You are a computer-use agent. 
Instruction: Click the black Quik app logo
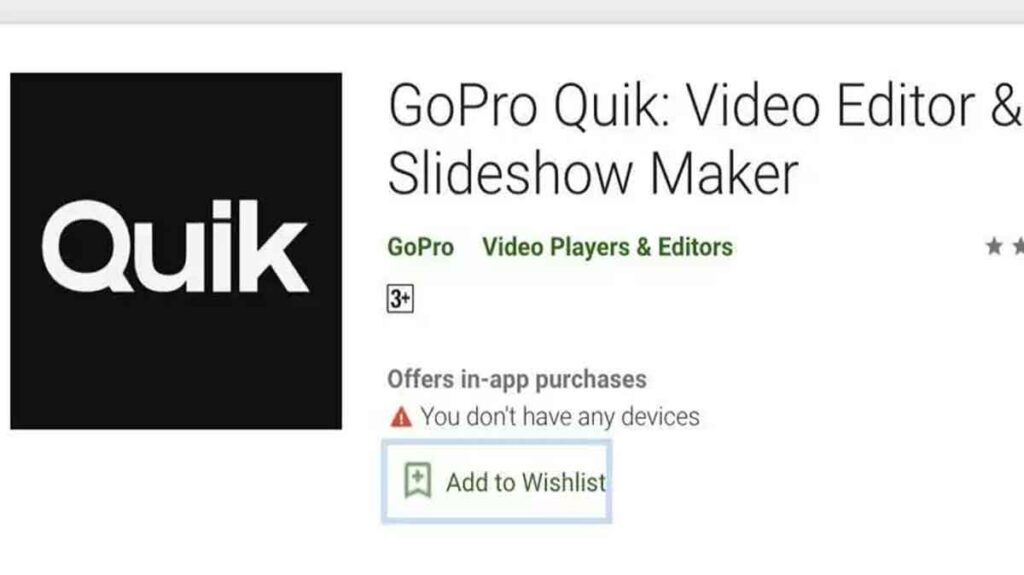pos(176,251)
